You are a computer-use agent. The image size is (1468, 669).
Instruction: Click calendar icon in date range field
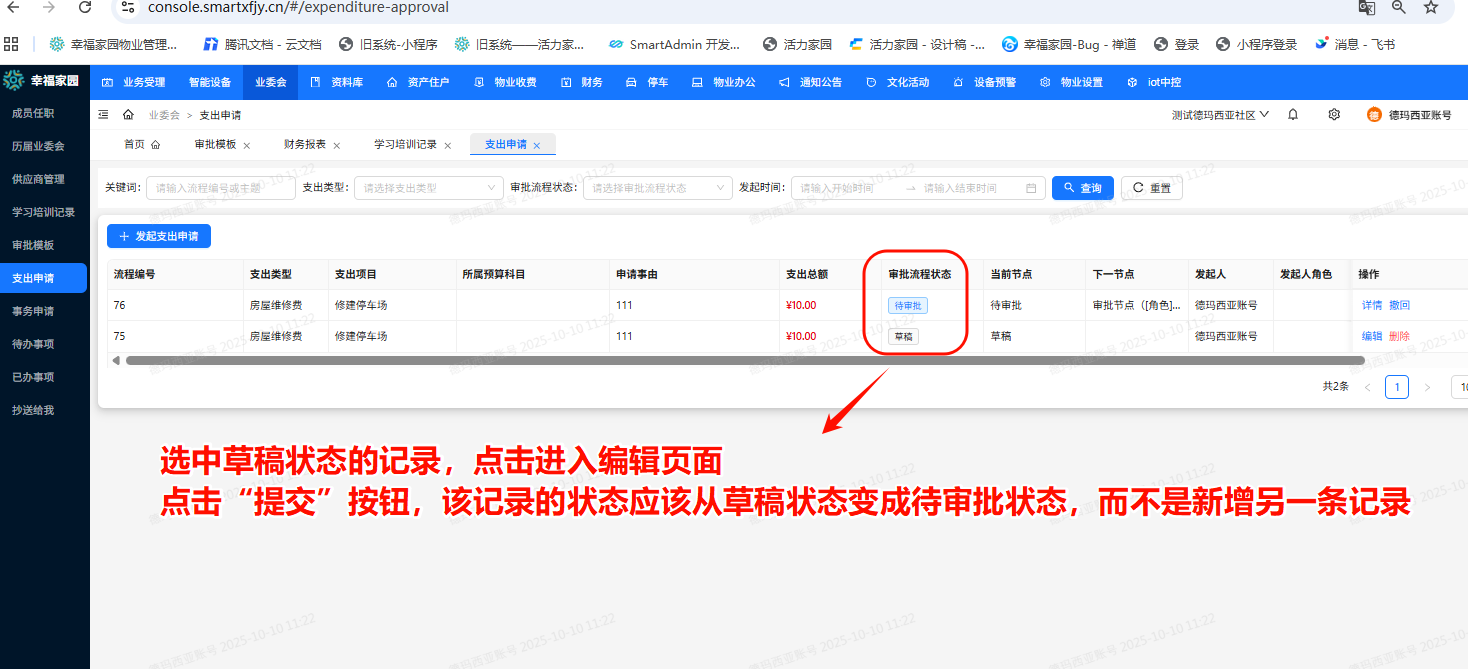pos(1031,188)
